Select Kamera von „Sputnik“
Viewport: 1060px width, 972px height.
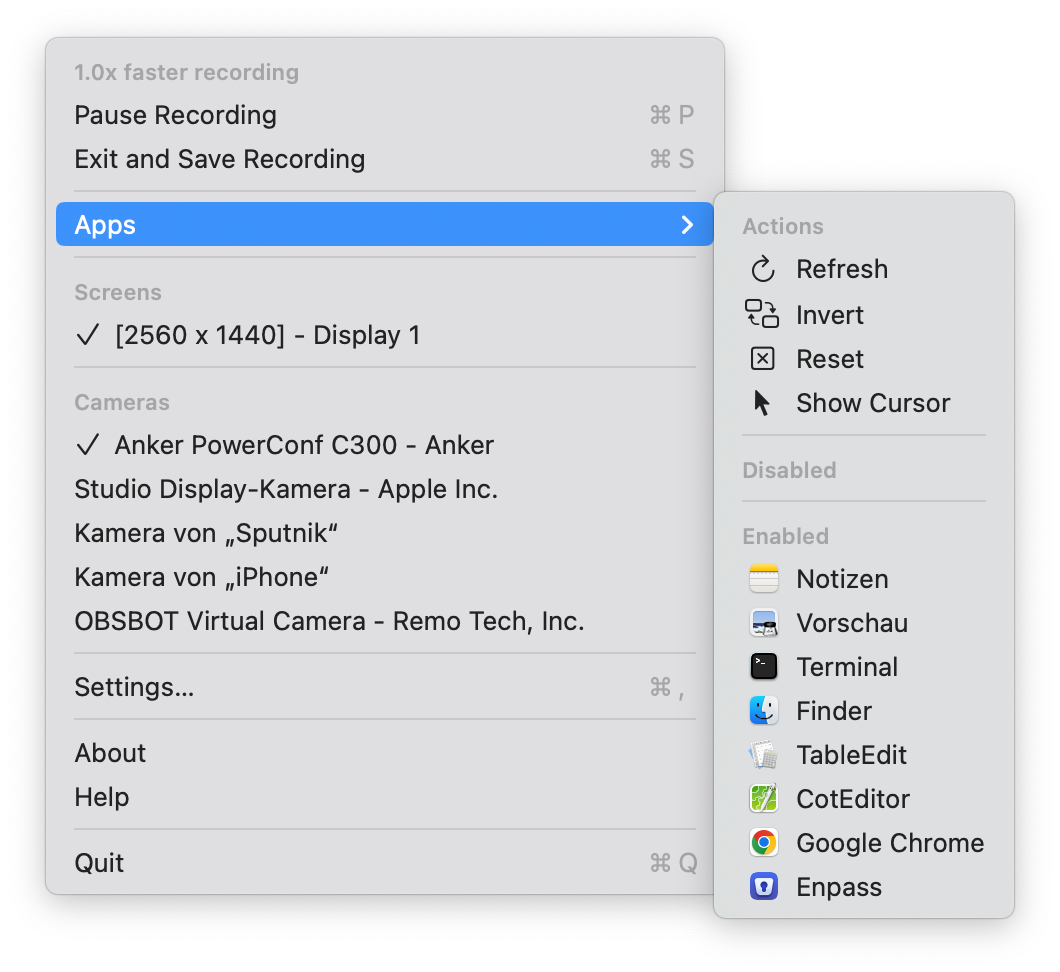pyautogui.click(x=385, y=533)
